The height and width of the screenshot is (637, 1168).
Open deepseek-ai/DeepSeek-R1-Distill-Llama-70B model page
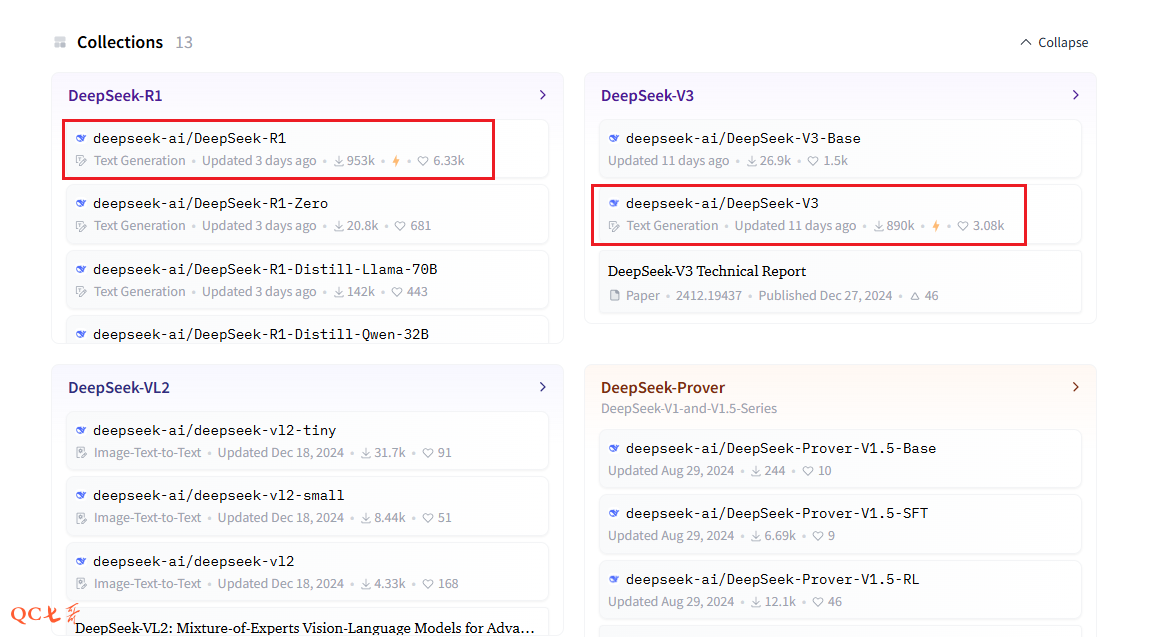pyautogui.click(x=265, y=269)
